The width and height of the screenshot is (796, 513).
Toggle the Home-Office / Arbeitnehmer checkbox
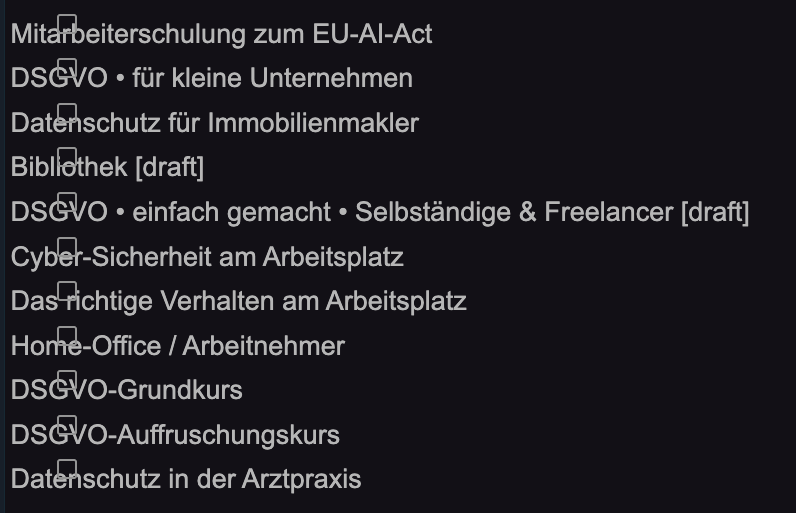(x=67, y=336)
